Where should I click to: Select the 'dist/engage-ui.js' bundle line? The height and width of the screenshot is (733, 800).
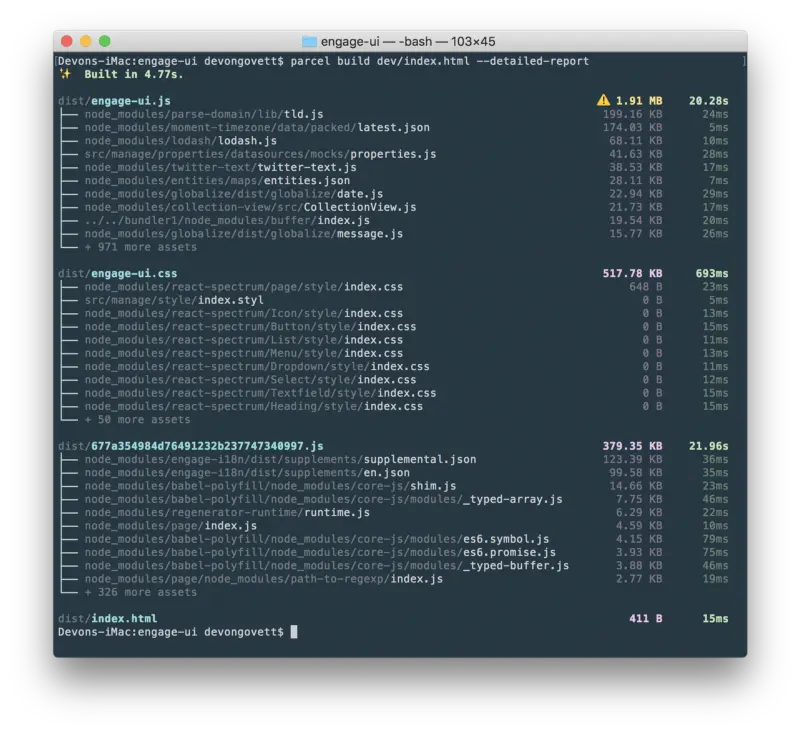coord(114,101)
